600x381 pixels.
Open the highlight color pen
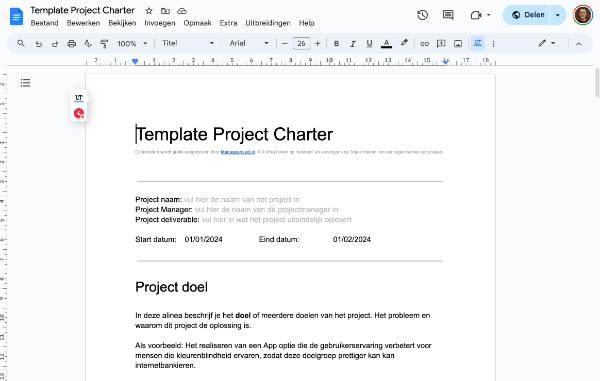click(x=404, y=43)
